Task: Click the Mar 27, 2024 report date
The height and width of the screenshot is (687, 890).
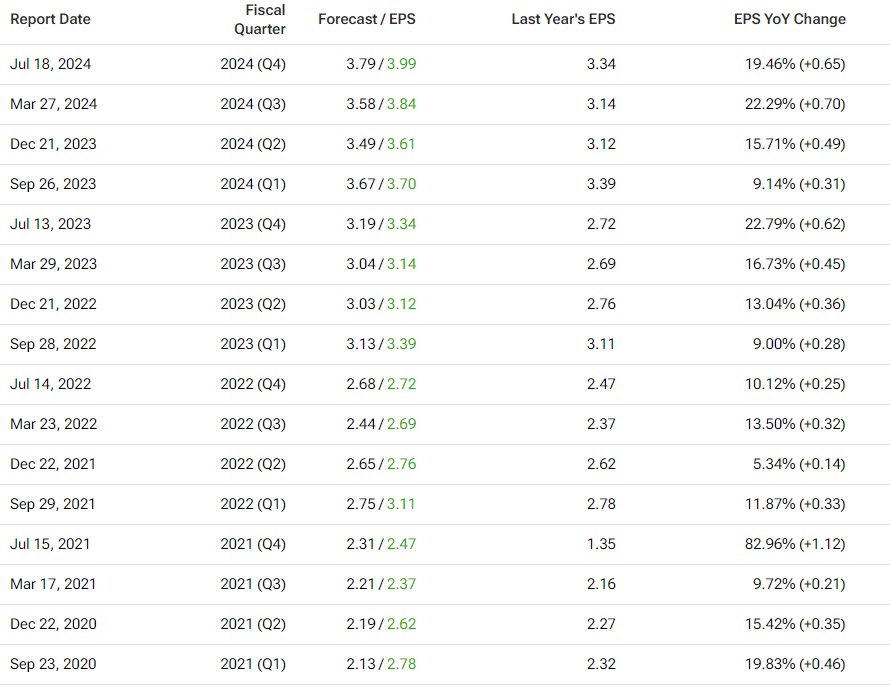Action: (54, 104)
